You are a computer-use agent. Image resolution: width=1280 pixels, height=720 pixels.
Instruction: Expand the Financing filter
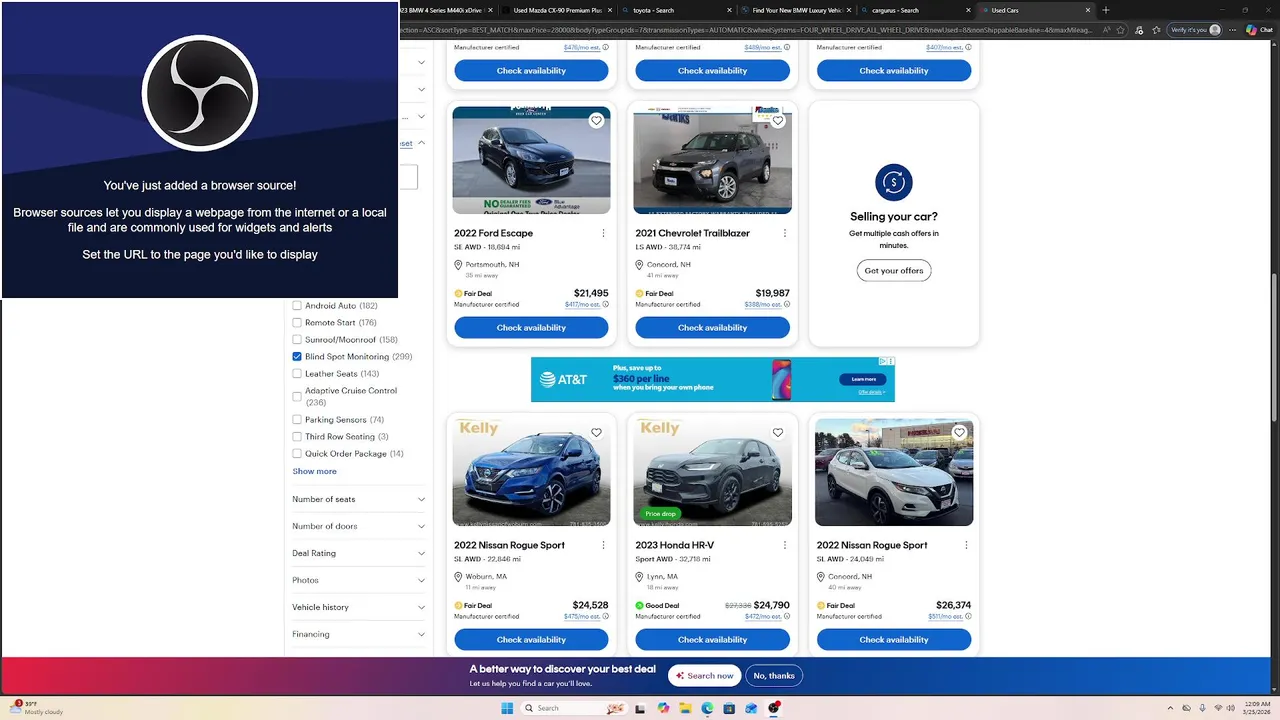click(x=358, y=634)
